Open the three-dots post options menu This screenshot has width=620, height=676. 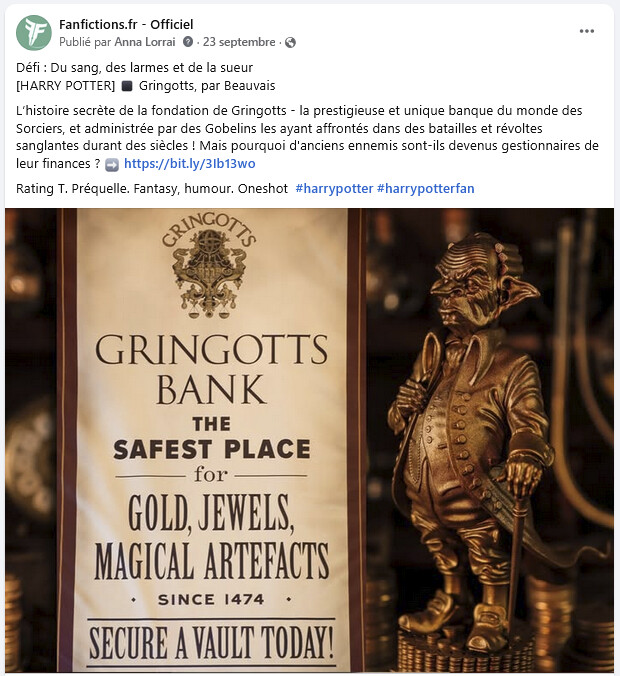click(586, 31)
